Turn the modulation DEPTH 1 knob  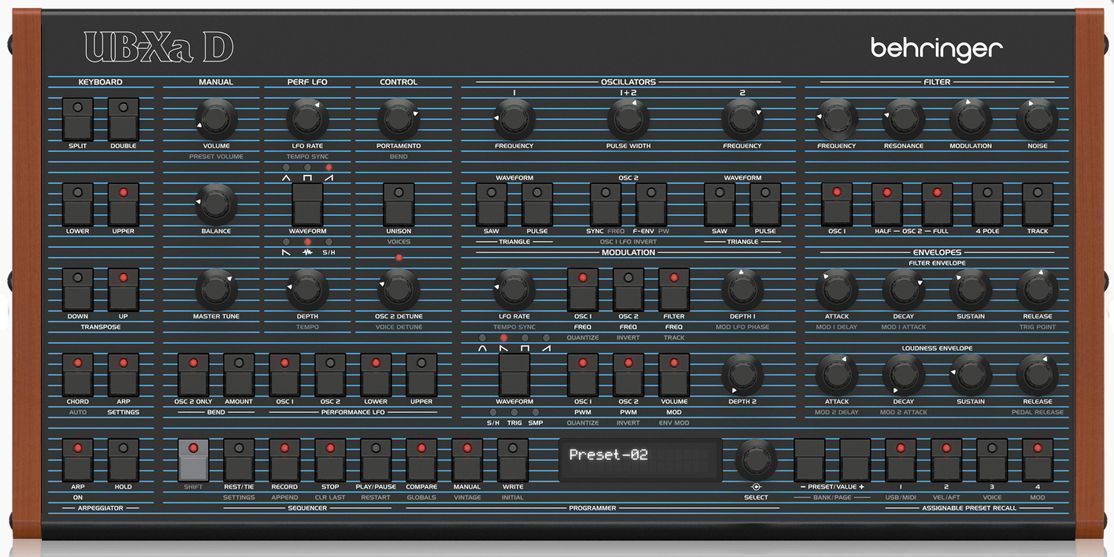coord(742,289)
